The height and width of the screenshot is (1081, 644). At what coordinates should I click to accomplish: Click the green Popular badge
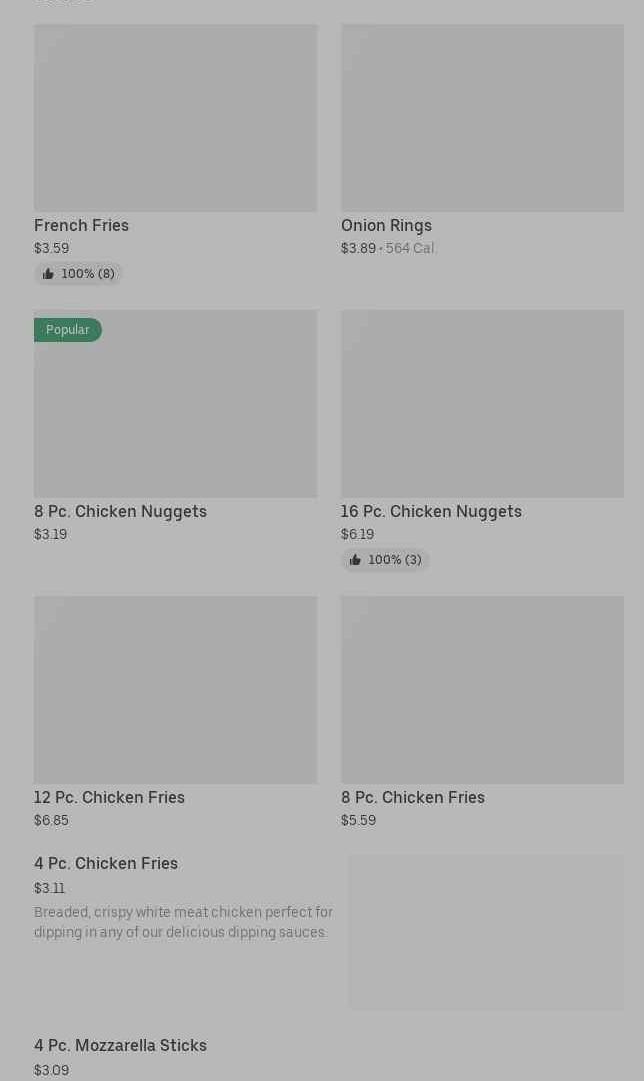pyautogui.click(x=68, y=330)
